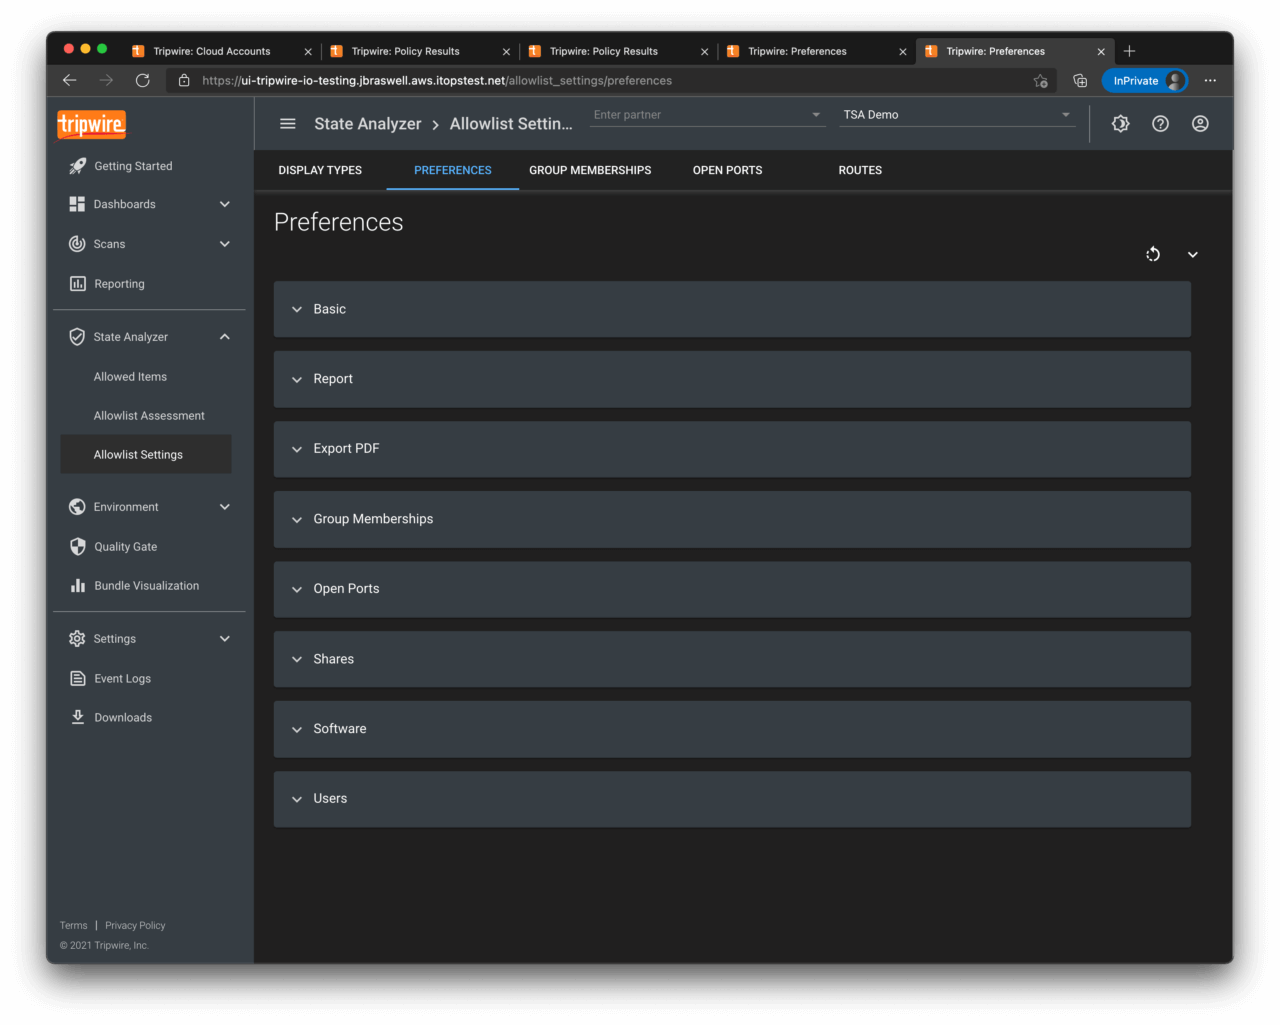
Task: Open the help question mark icon
Action: [x=1160, y=124]
